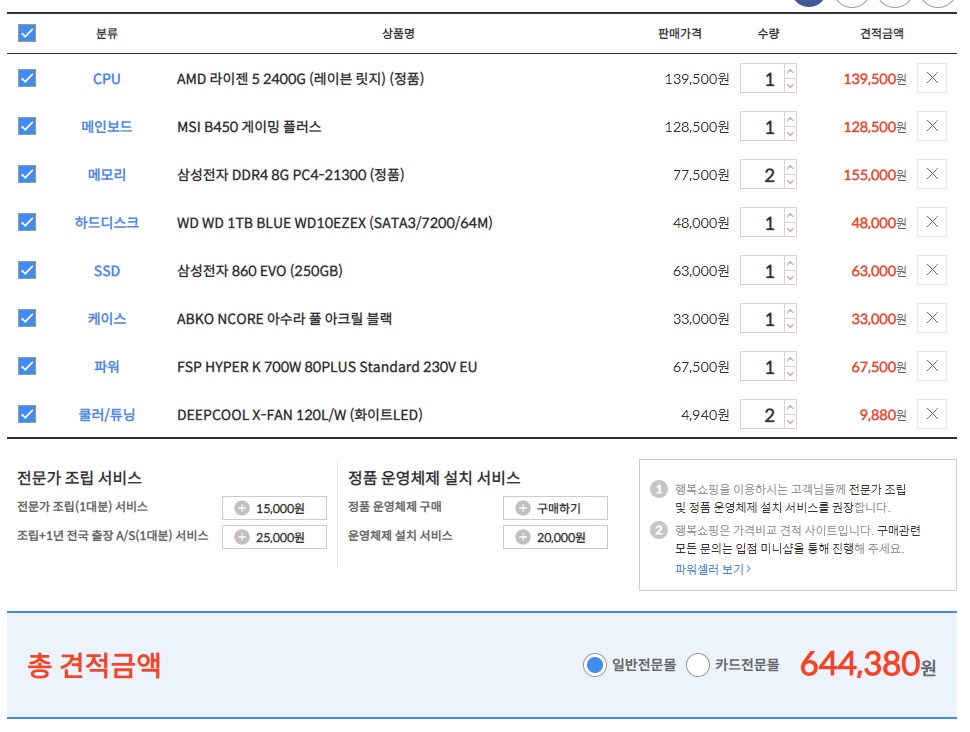Click product name DEEPCOOL X-FAN 120L/W
Image resolution: width=970 pixels, height=732 pixels.
click(300, 415)
